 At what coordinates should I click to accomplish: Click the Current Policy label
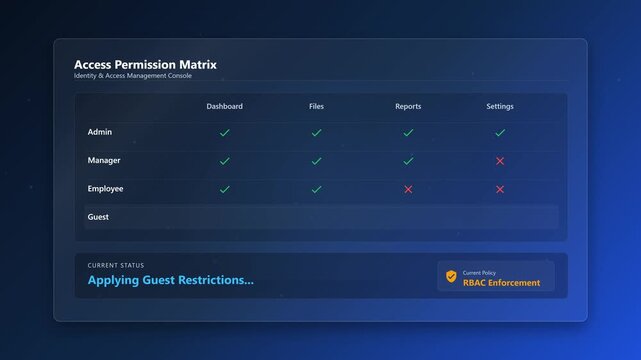coord(479,273)
